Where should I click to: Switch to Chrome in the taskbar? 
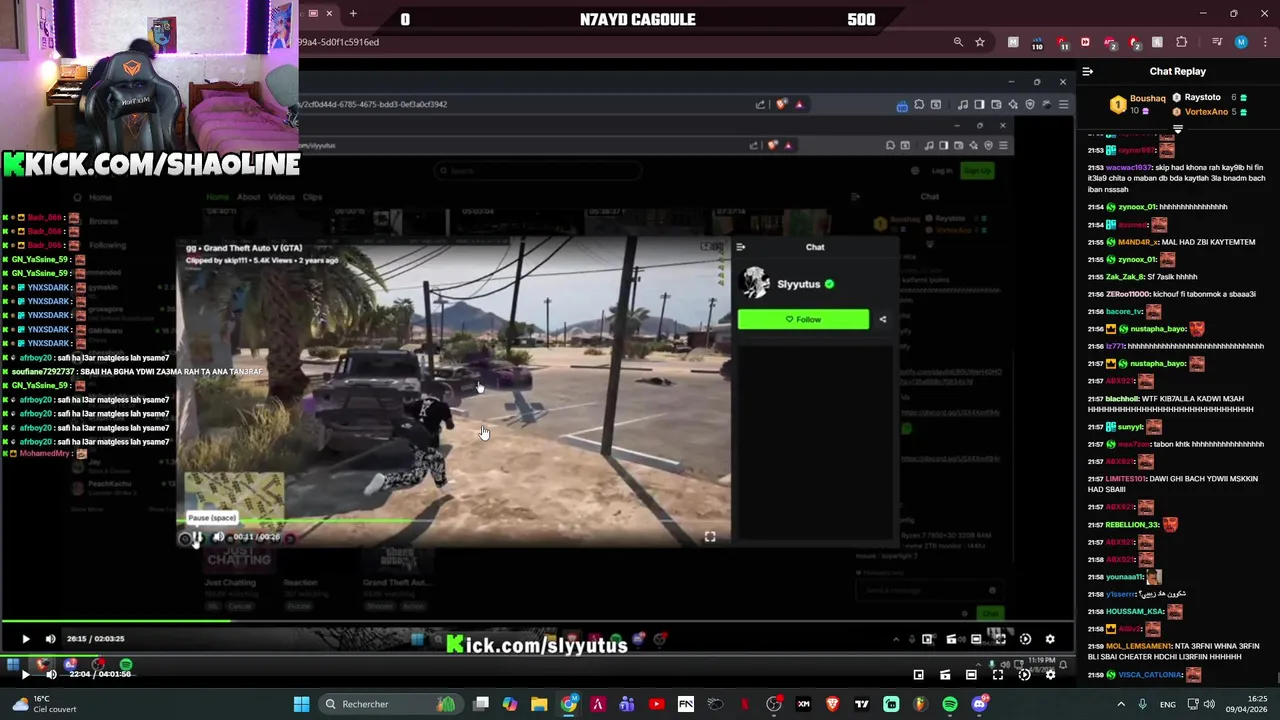click(x=568, y=704)
